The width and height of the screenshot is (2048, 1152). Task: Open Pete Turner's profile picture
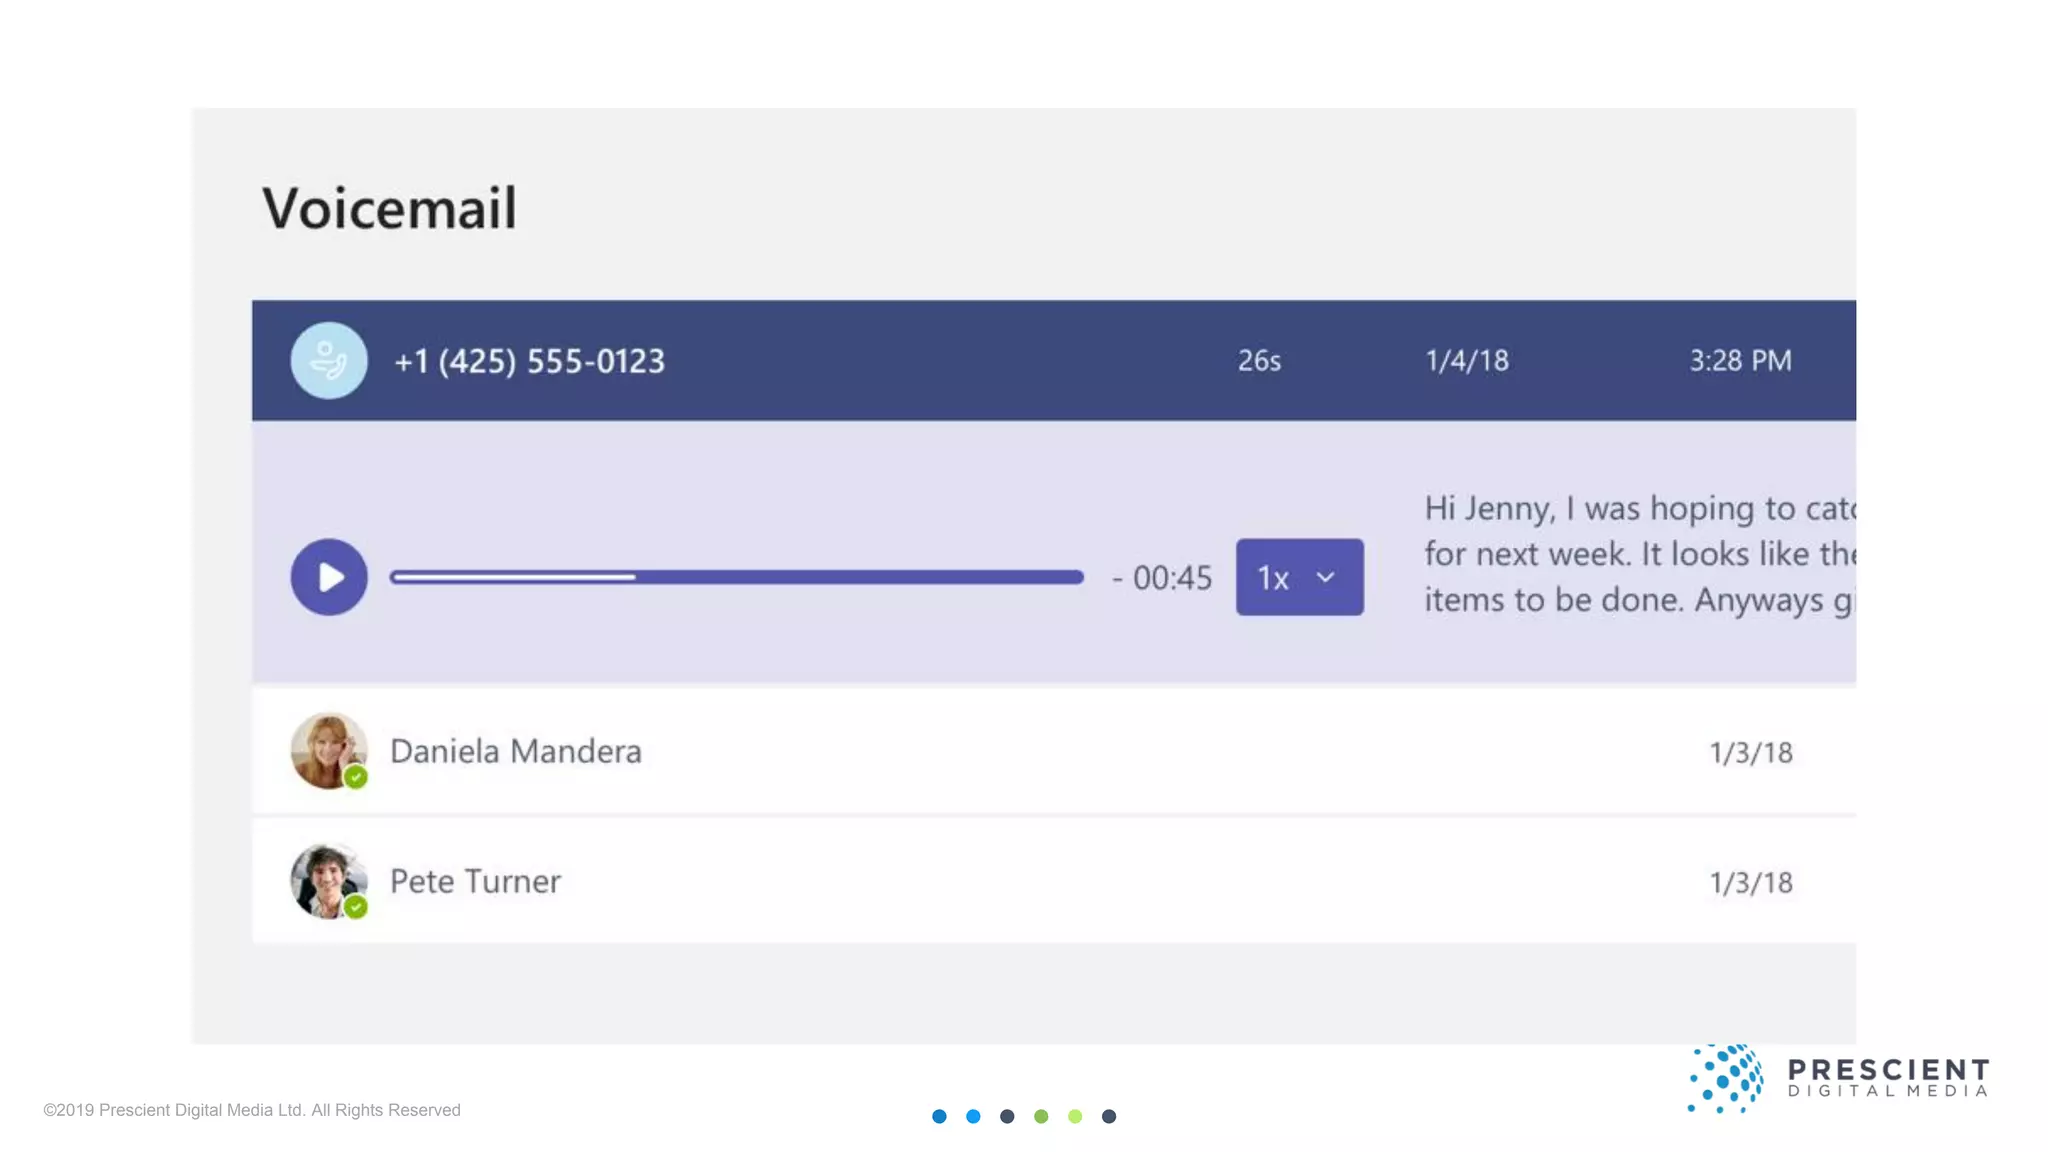(x=326, y=878)
